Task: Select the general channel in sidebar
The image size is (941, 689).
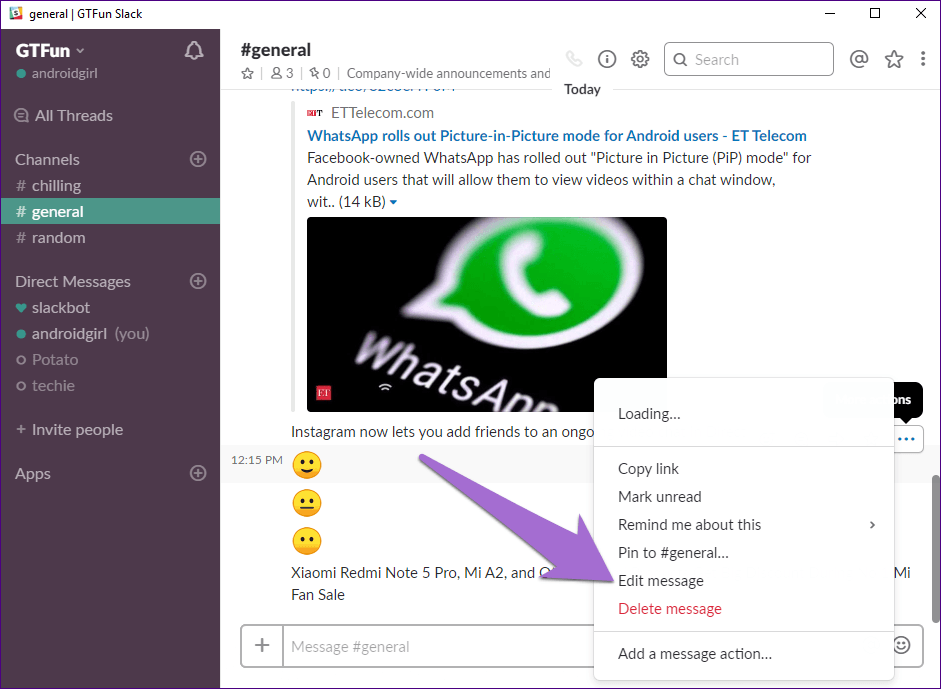Action: click(x=110, y=211)
